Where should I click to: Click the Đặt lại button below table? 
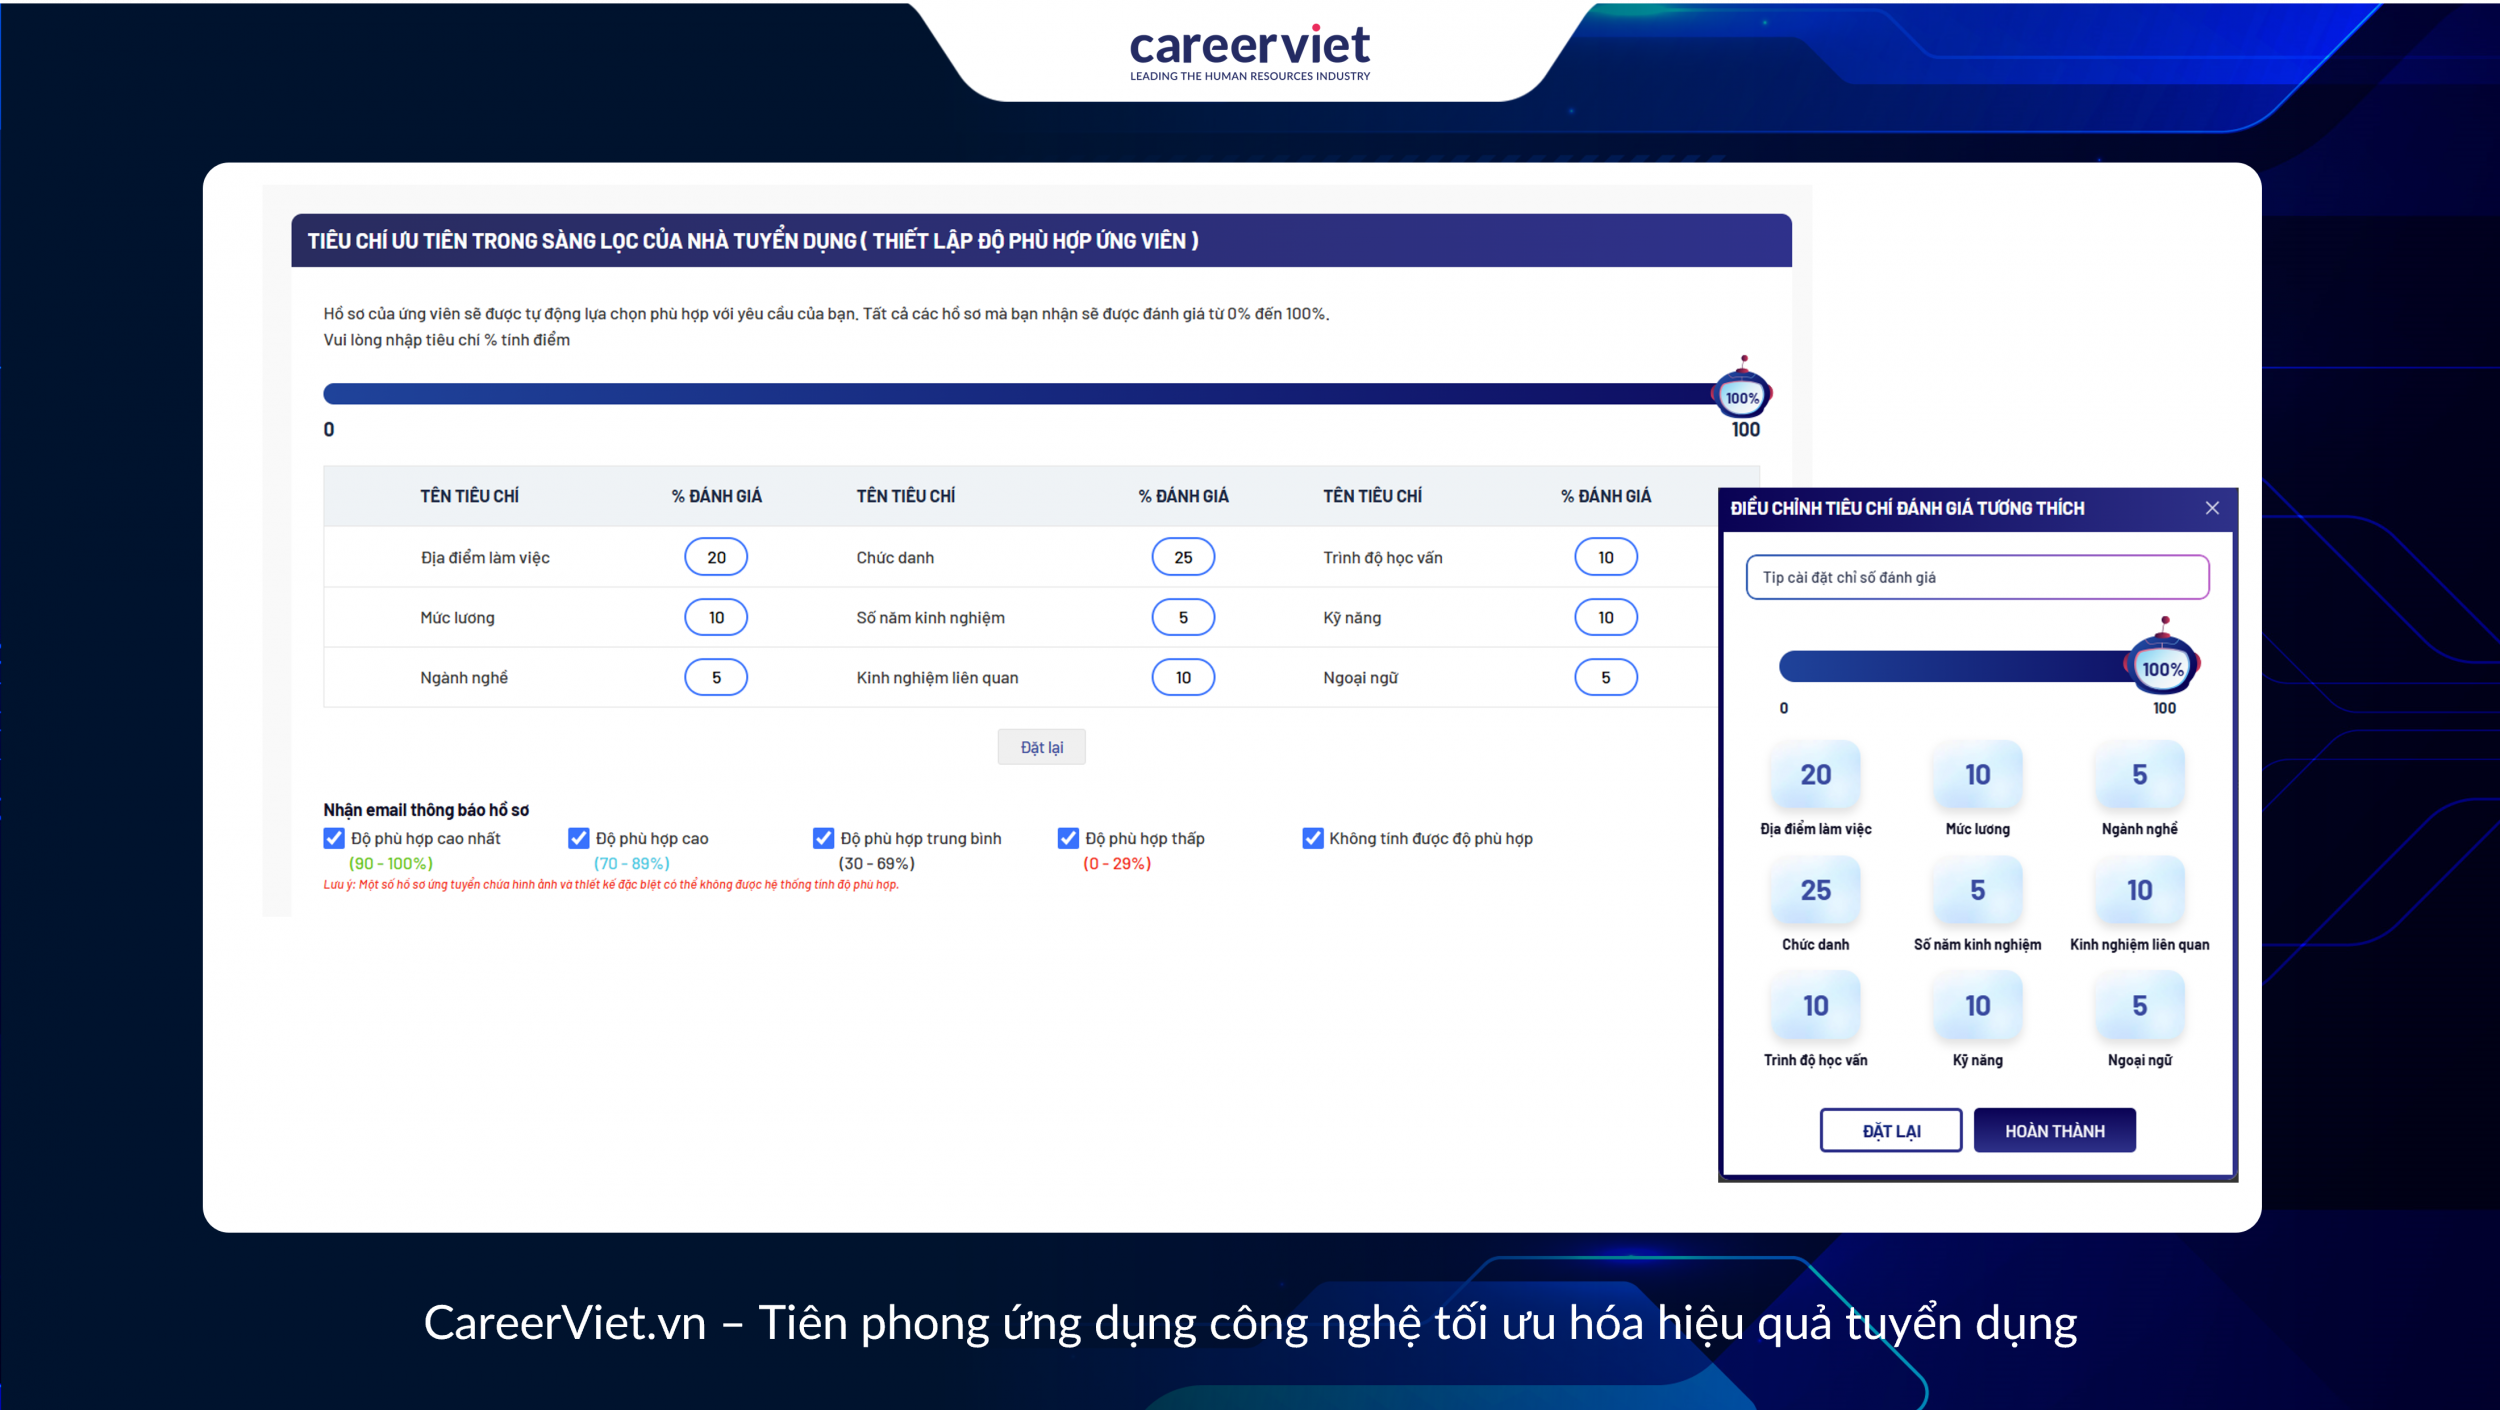pos(1041,747)
